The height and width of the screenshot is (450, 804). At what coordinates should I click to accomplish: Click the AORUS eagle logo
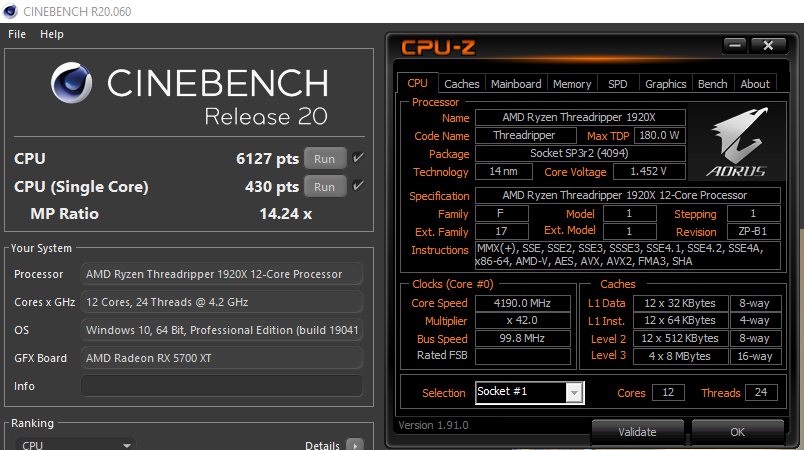click(x=736, y=142)
